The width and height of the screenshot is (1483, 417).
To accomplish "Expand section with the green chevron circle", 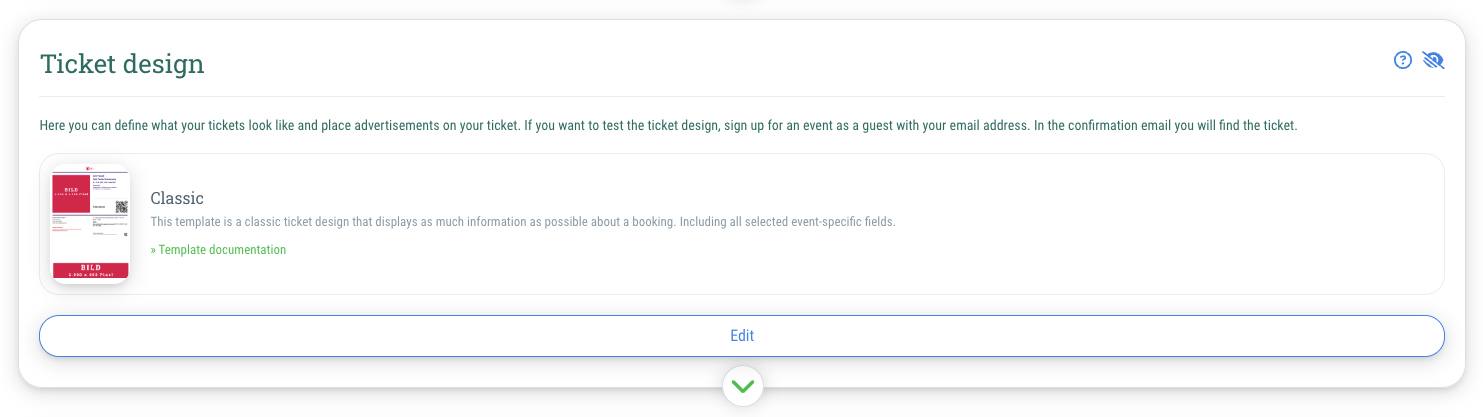I will coord(742,385).
